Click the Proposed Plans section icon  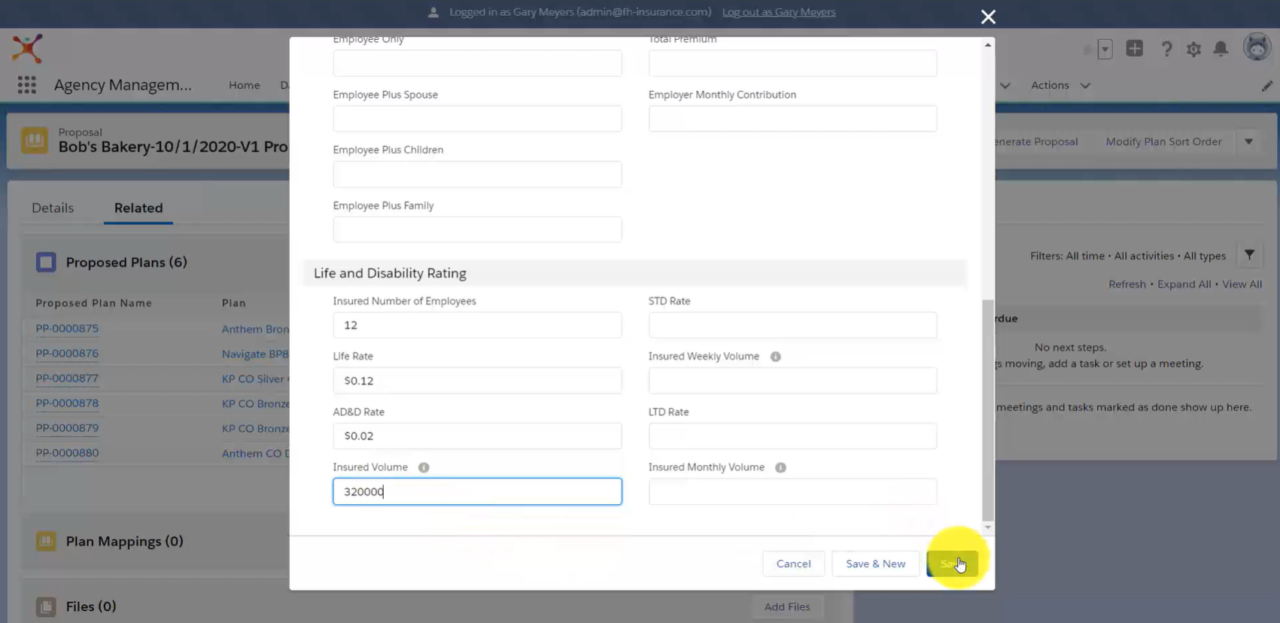(x=45, y=261)
